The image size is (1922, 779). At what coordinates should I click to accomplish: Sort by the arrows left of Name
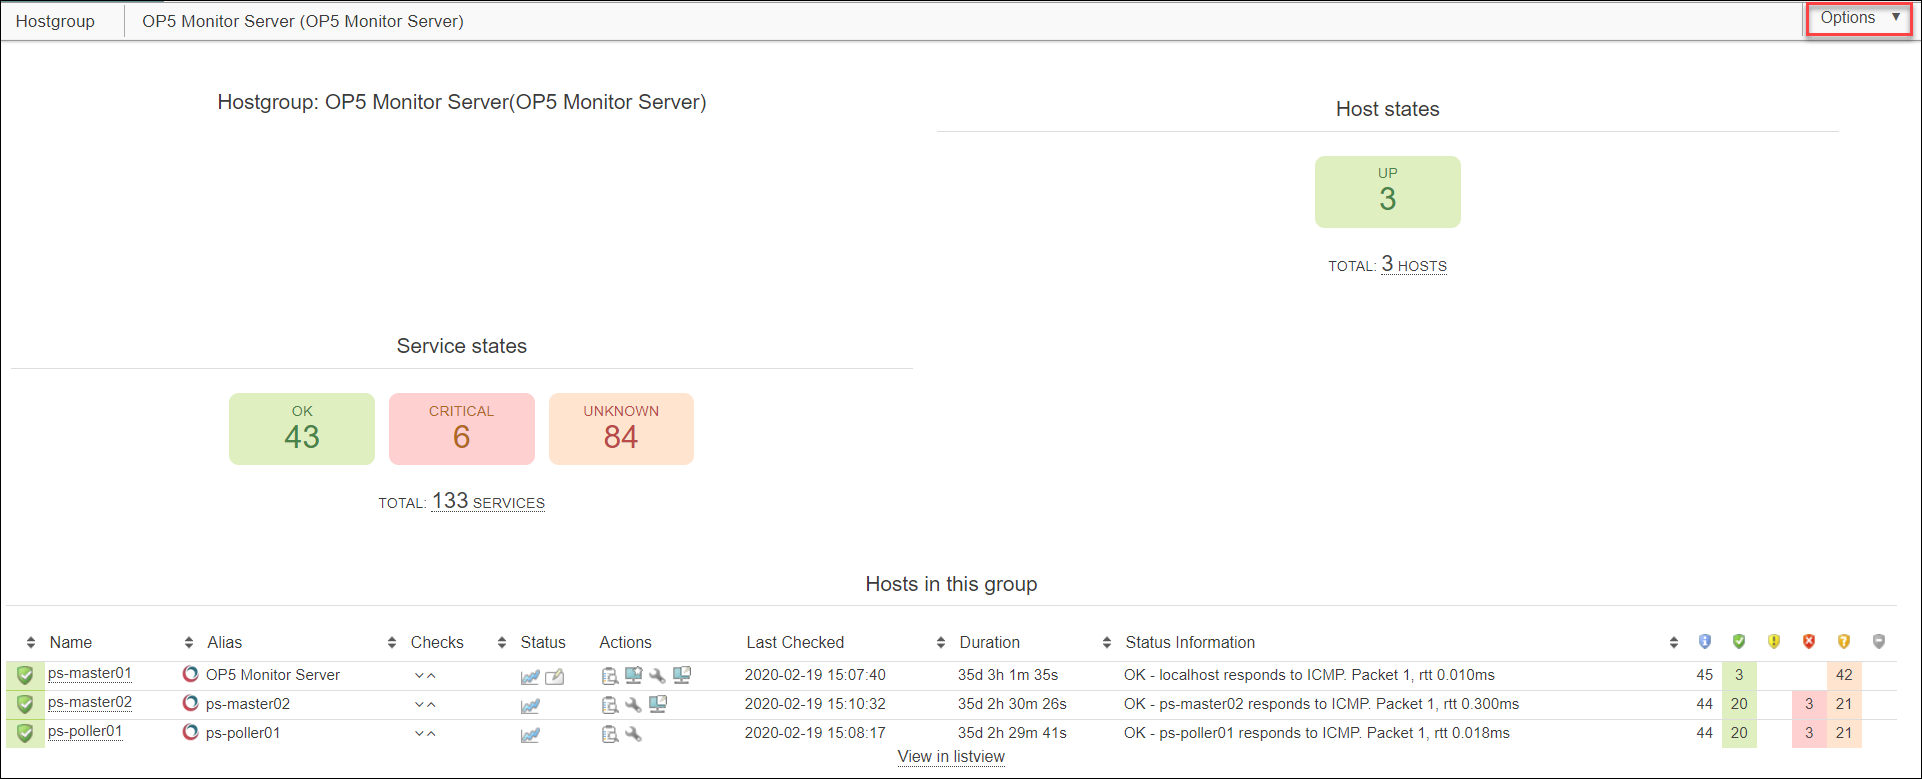coord(31,643)
